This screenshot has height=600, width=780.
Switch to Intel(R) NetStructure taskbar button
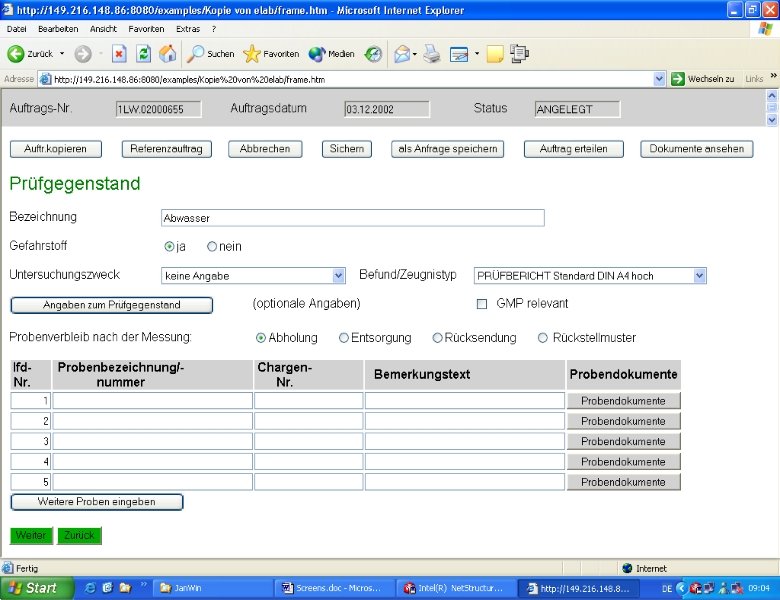[x=456, y=588]
